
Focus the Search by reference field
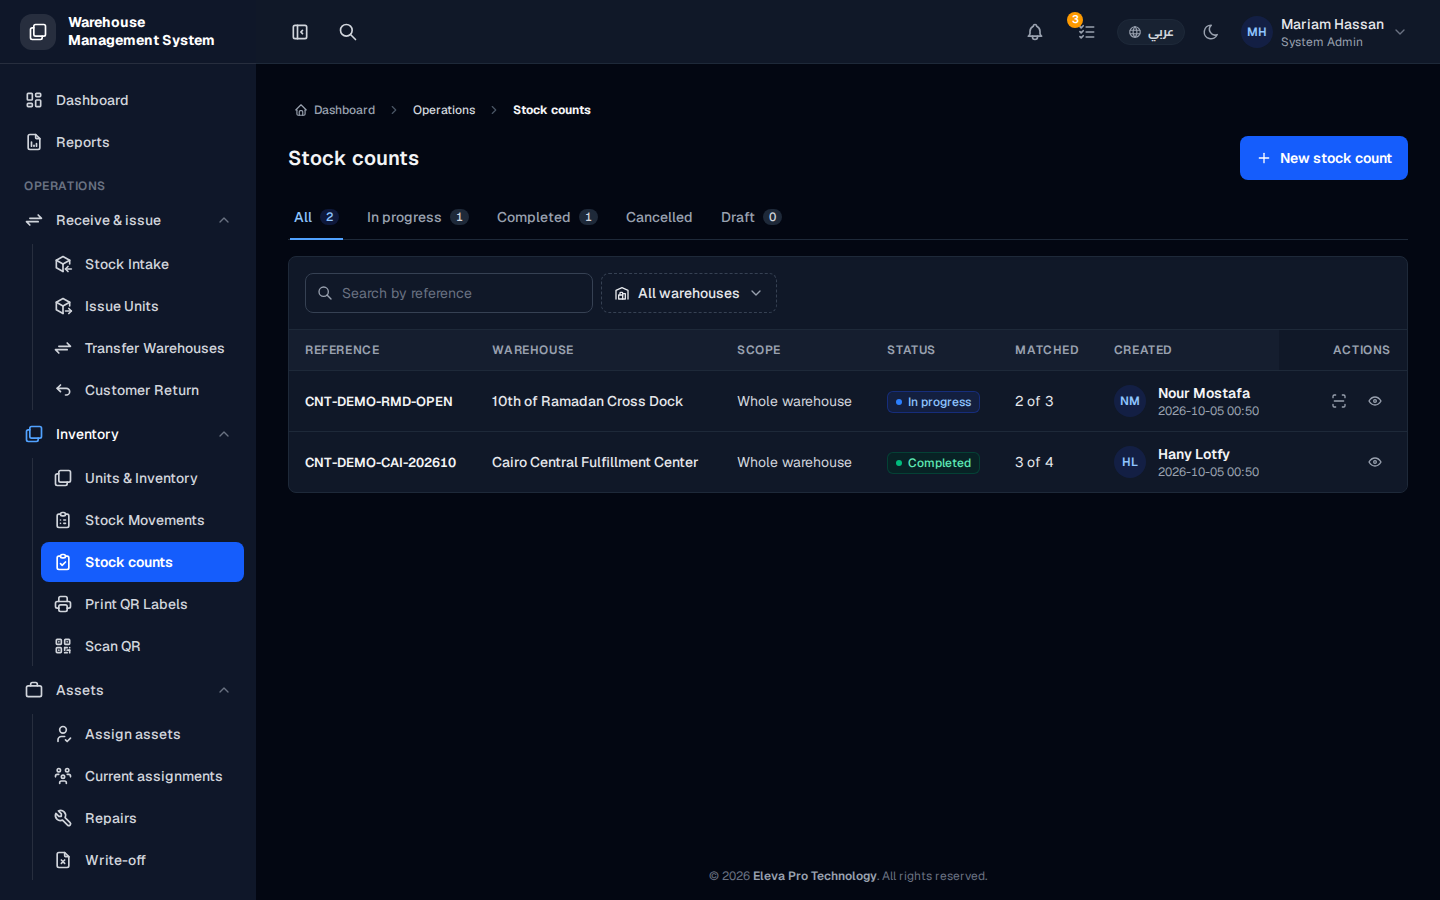coord(449,293)
